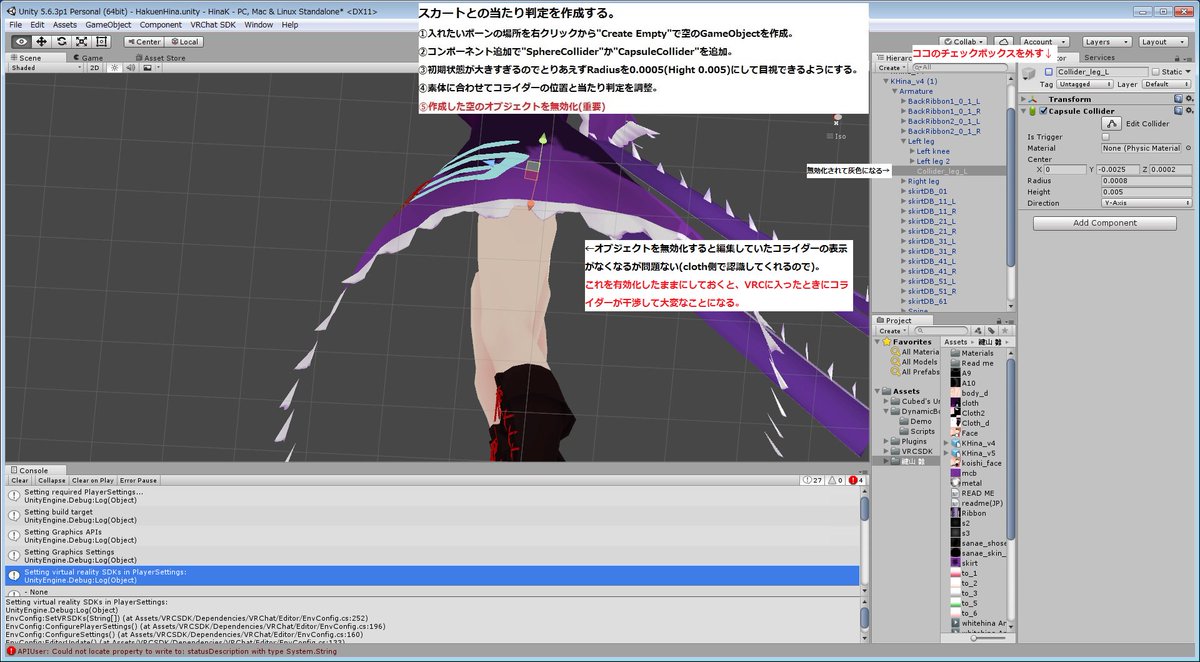The width and height of the screenshot is (1200, 662).
Task: Toggle Clear on Play in Console
Action: (92, 480)
